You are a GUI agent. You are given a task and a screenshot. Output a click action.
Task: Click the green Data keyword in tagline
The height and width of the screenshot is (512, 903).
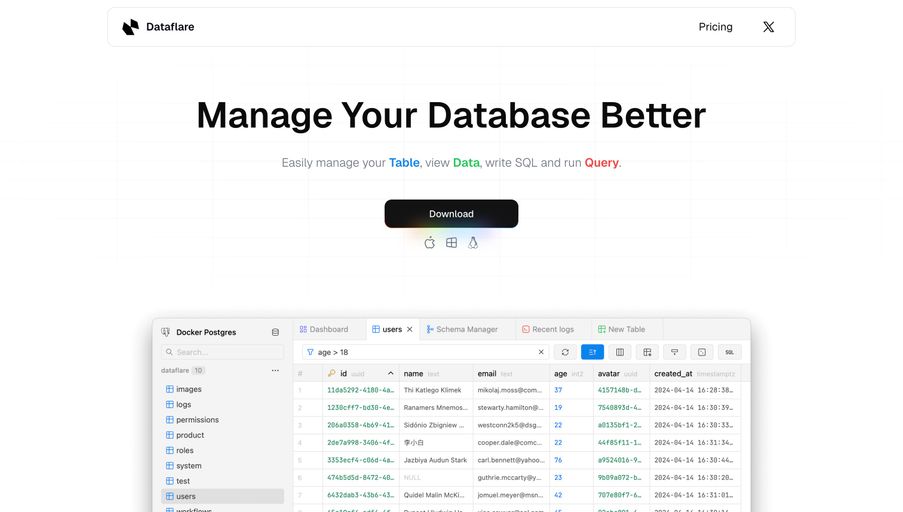[x=466, y=163]
